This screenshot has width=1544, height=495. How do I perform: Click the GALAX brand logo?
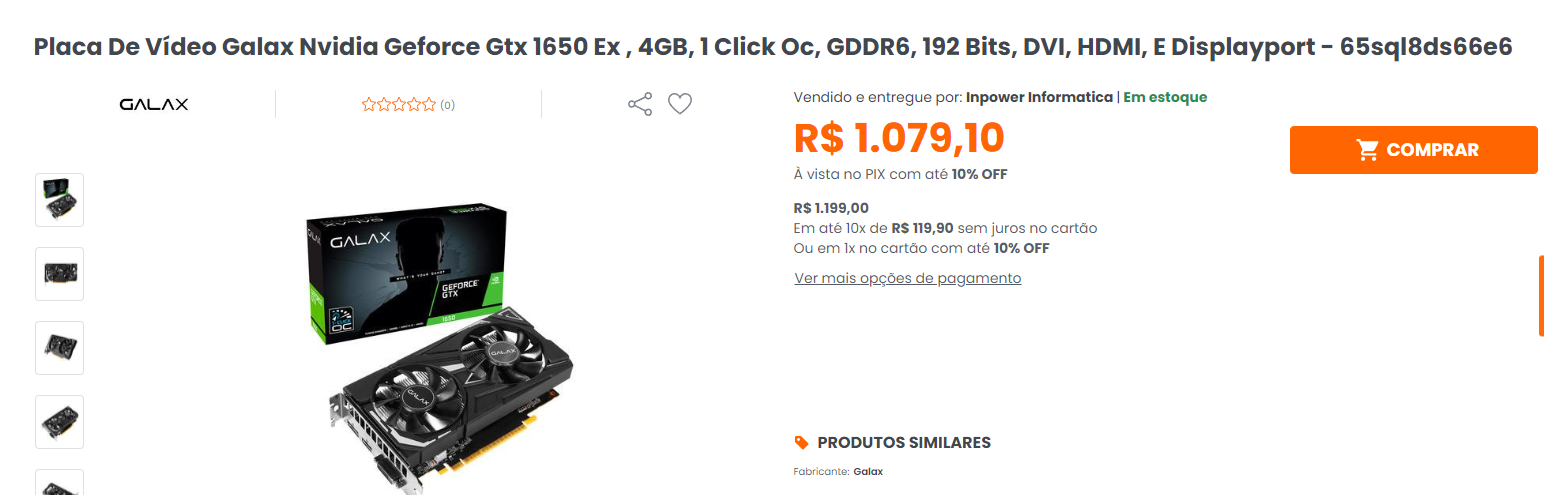click(x=154, y=104)
